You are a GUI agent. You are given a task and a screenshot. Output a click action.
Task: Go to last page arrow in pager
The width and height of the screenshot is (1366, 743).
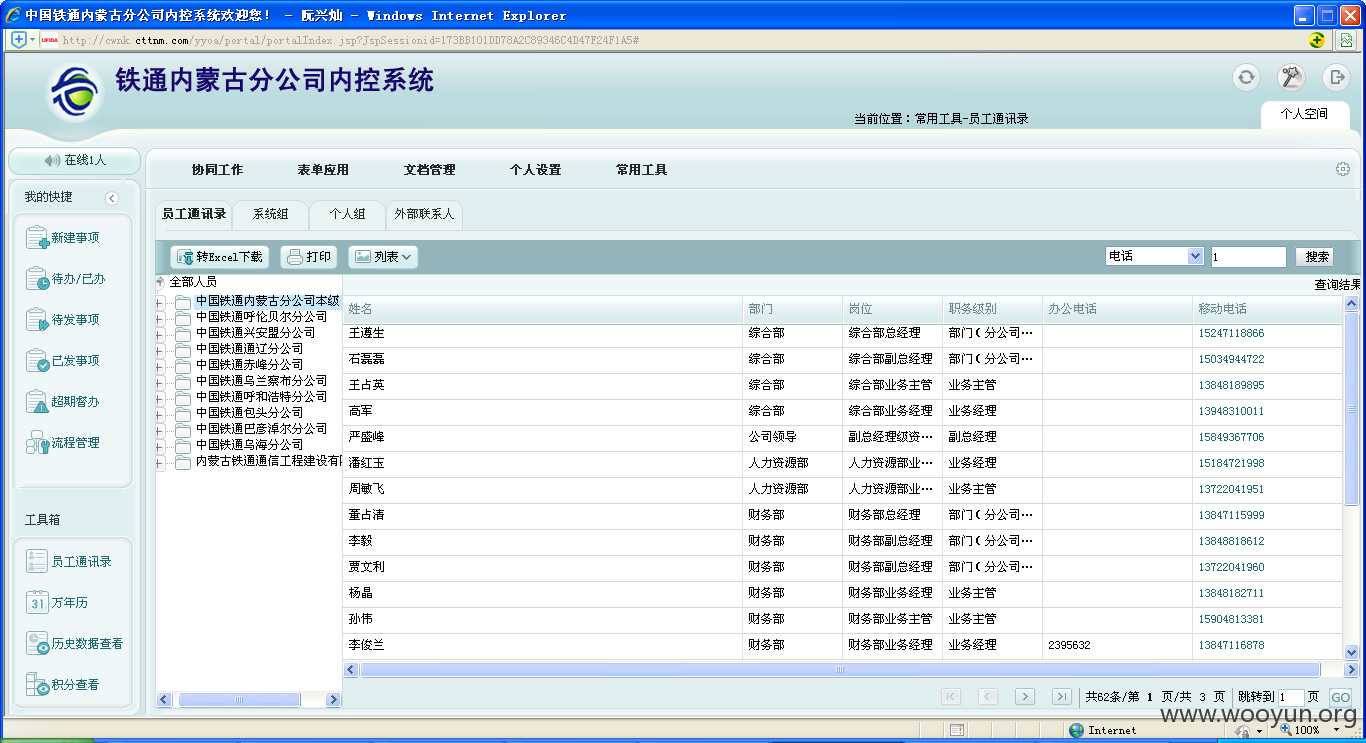[1061, 696]
